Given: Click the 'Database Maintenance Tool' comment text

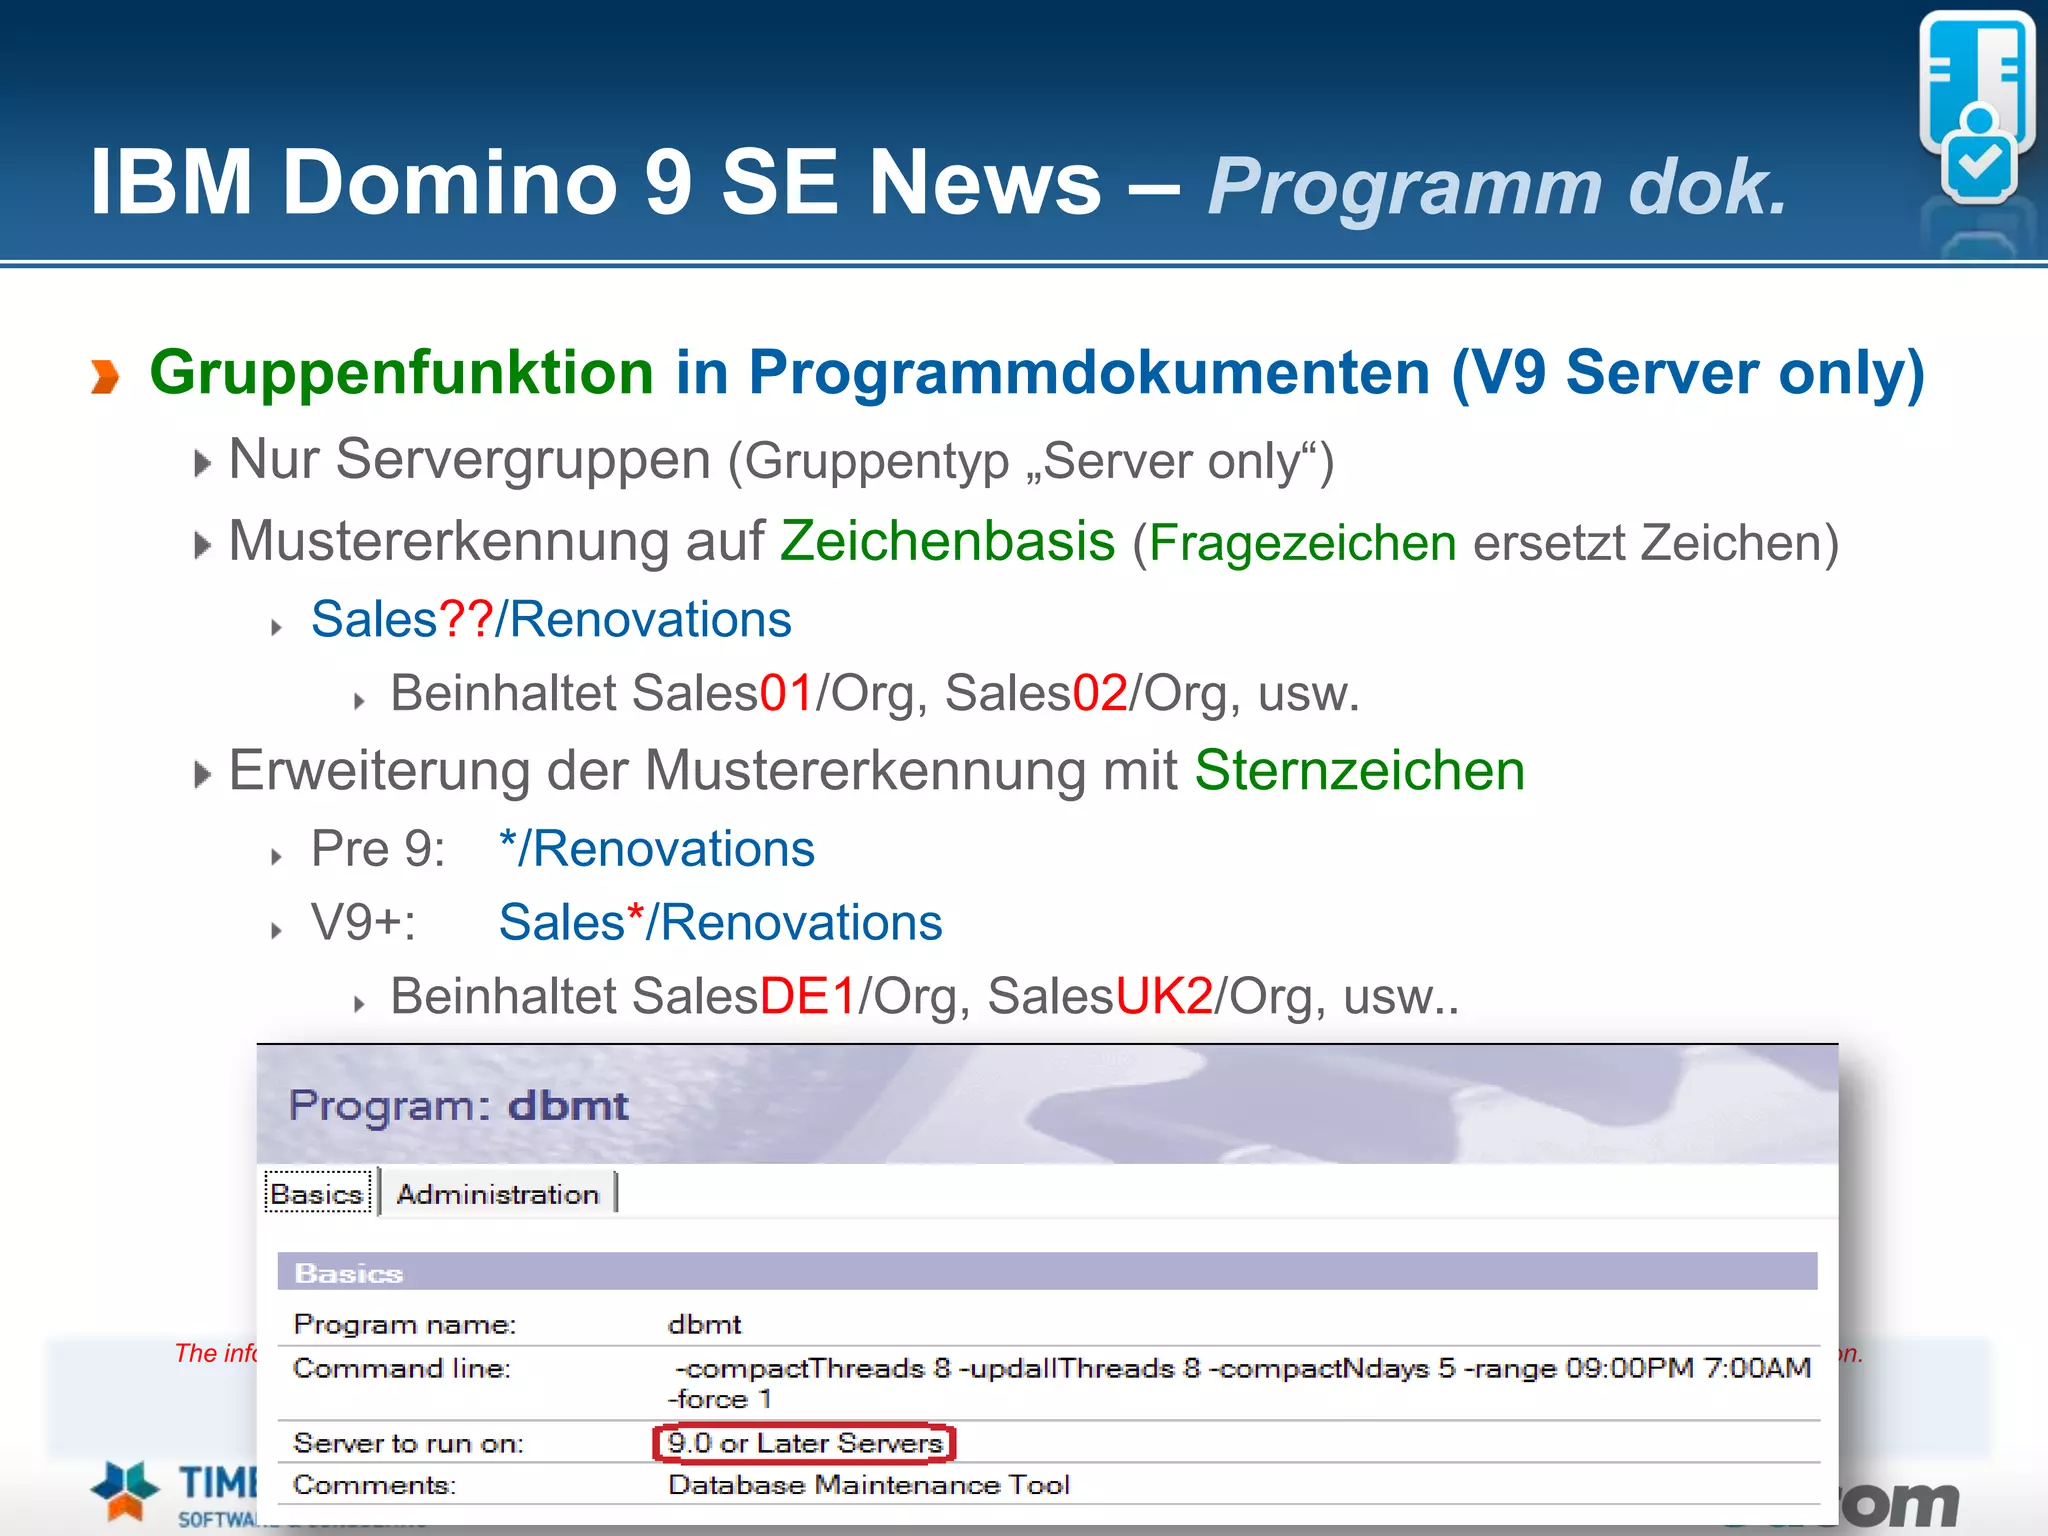Looking at the screenshot, I should (x=869, y=1485).
